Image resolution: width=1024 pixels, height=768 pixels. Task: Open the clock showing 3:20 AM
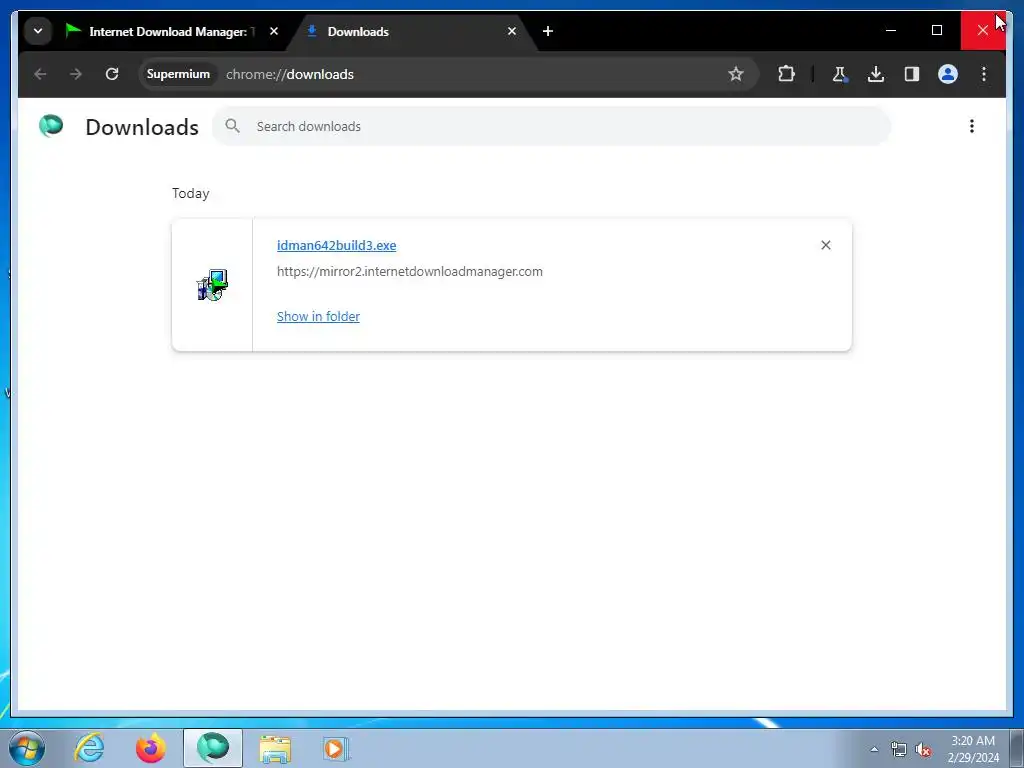(x=973, y=749)
